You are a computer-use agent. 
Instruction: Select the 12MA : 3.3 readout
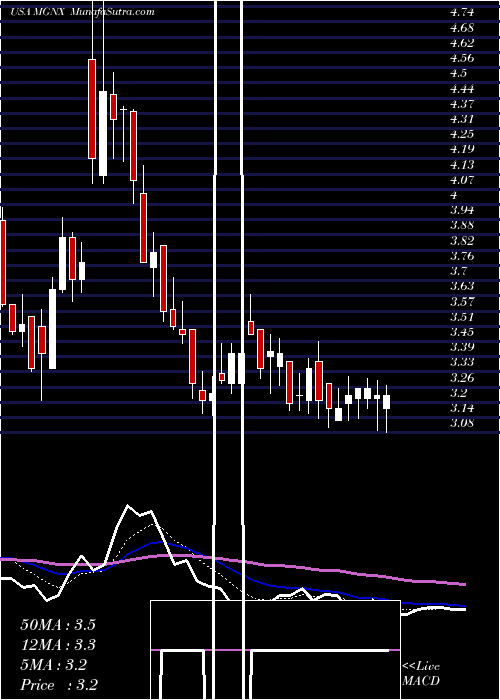tap(58, 645)
